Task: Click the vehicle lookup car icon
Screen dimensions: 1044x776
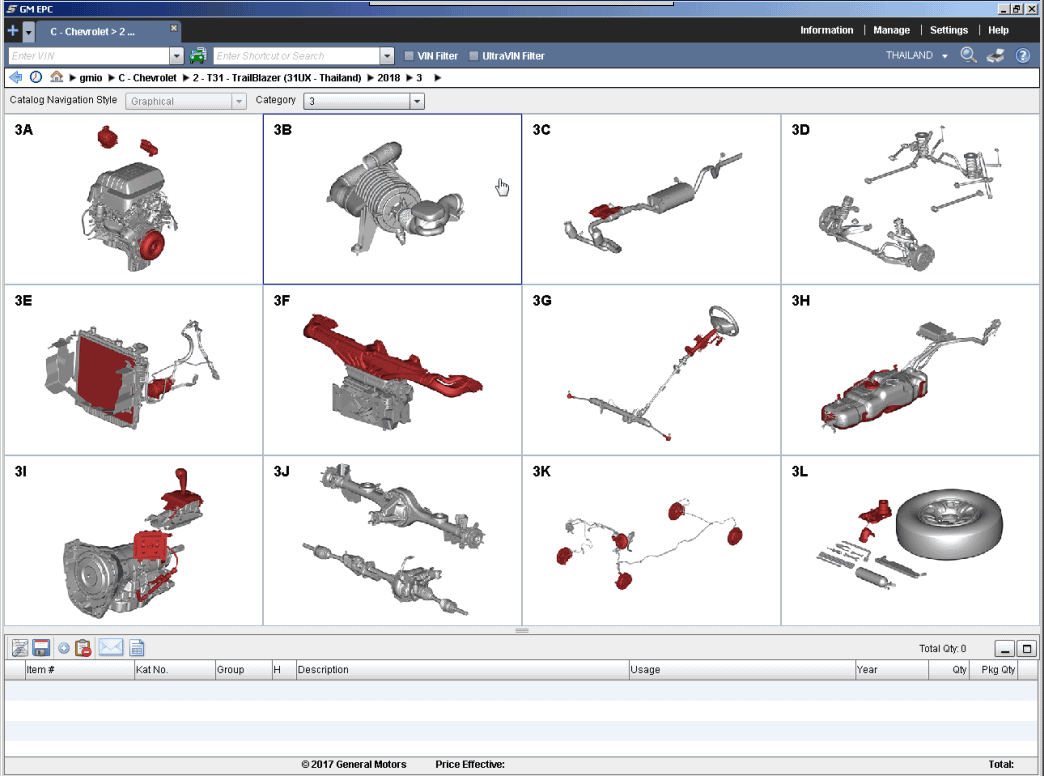Action: [198, 56]
